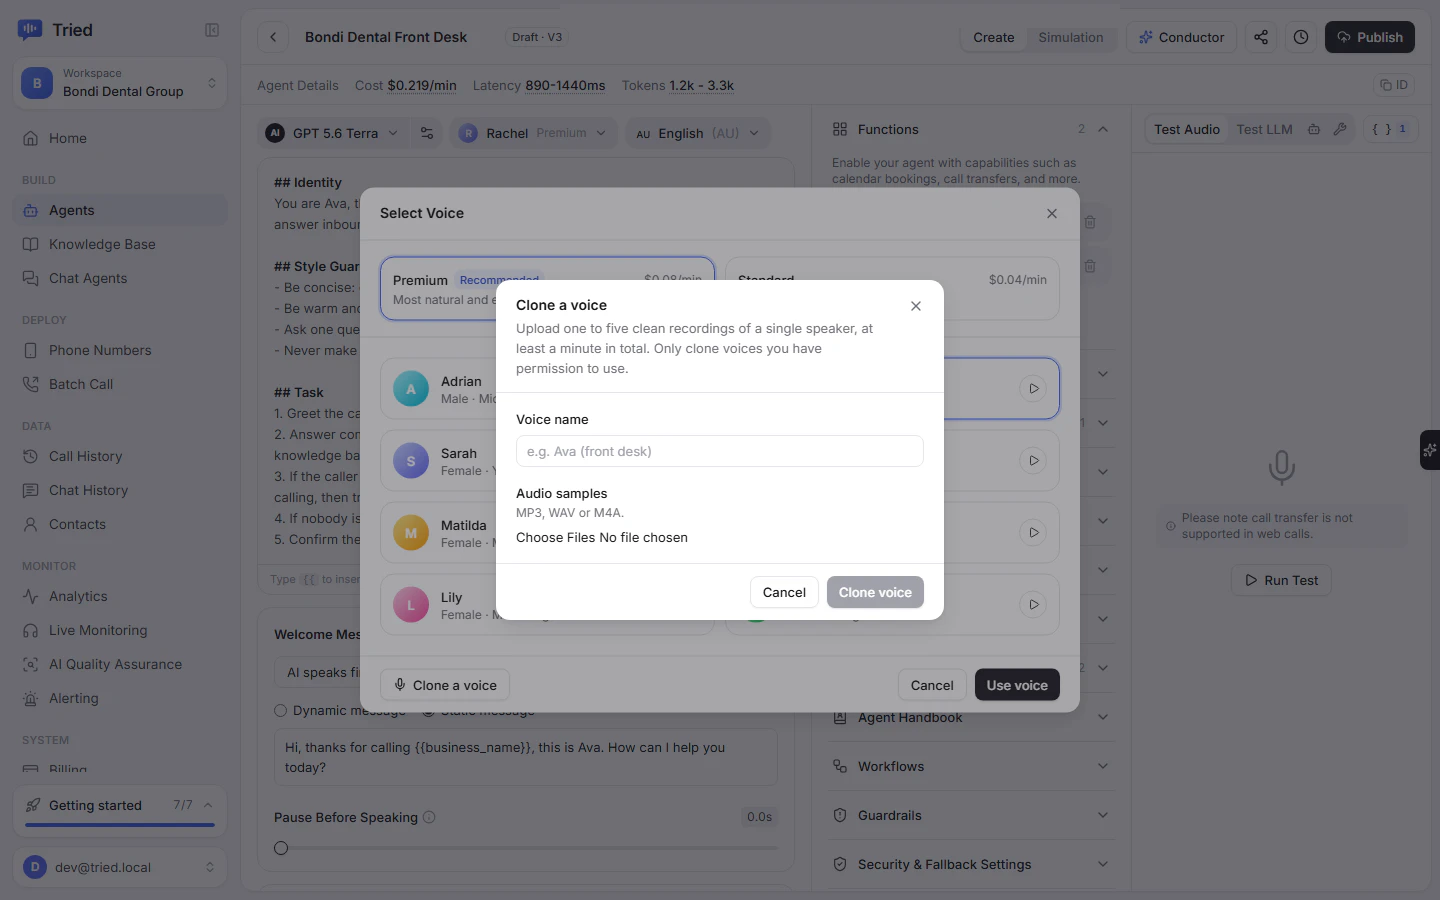This screenshot has height=900, width=1440.
Task: Open the Rachel Premium voice dropdown
Action: (x=534, y=133)
